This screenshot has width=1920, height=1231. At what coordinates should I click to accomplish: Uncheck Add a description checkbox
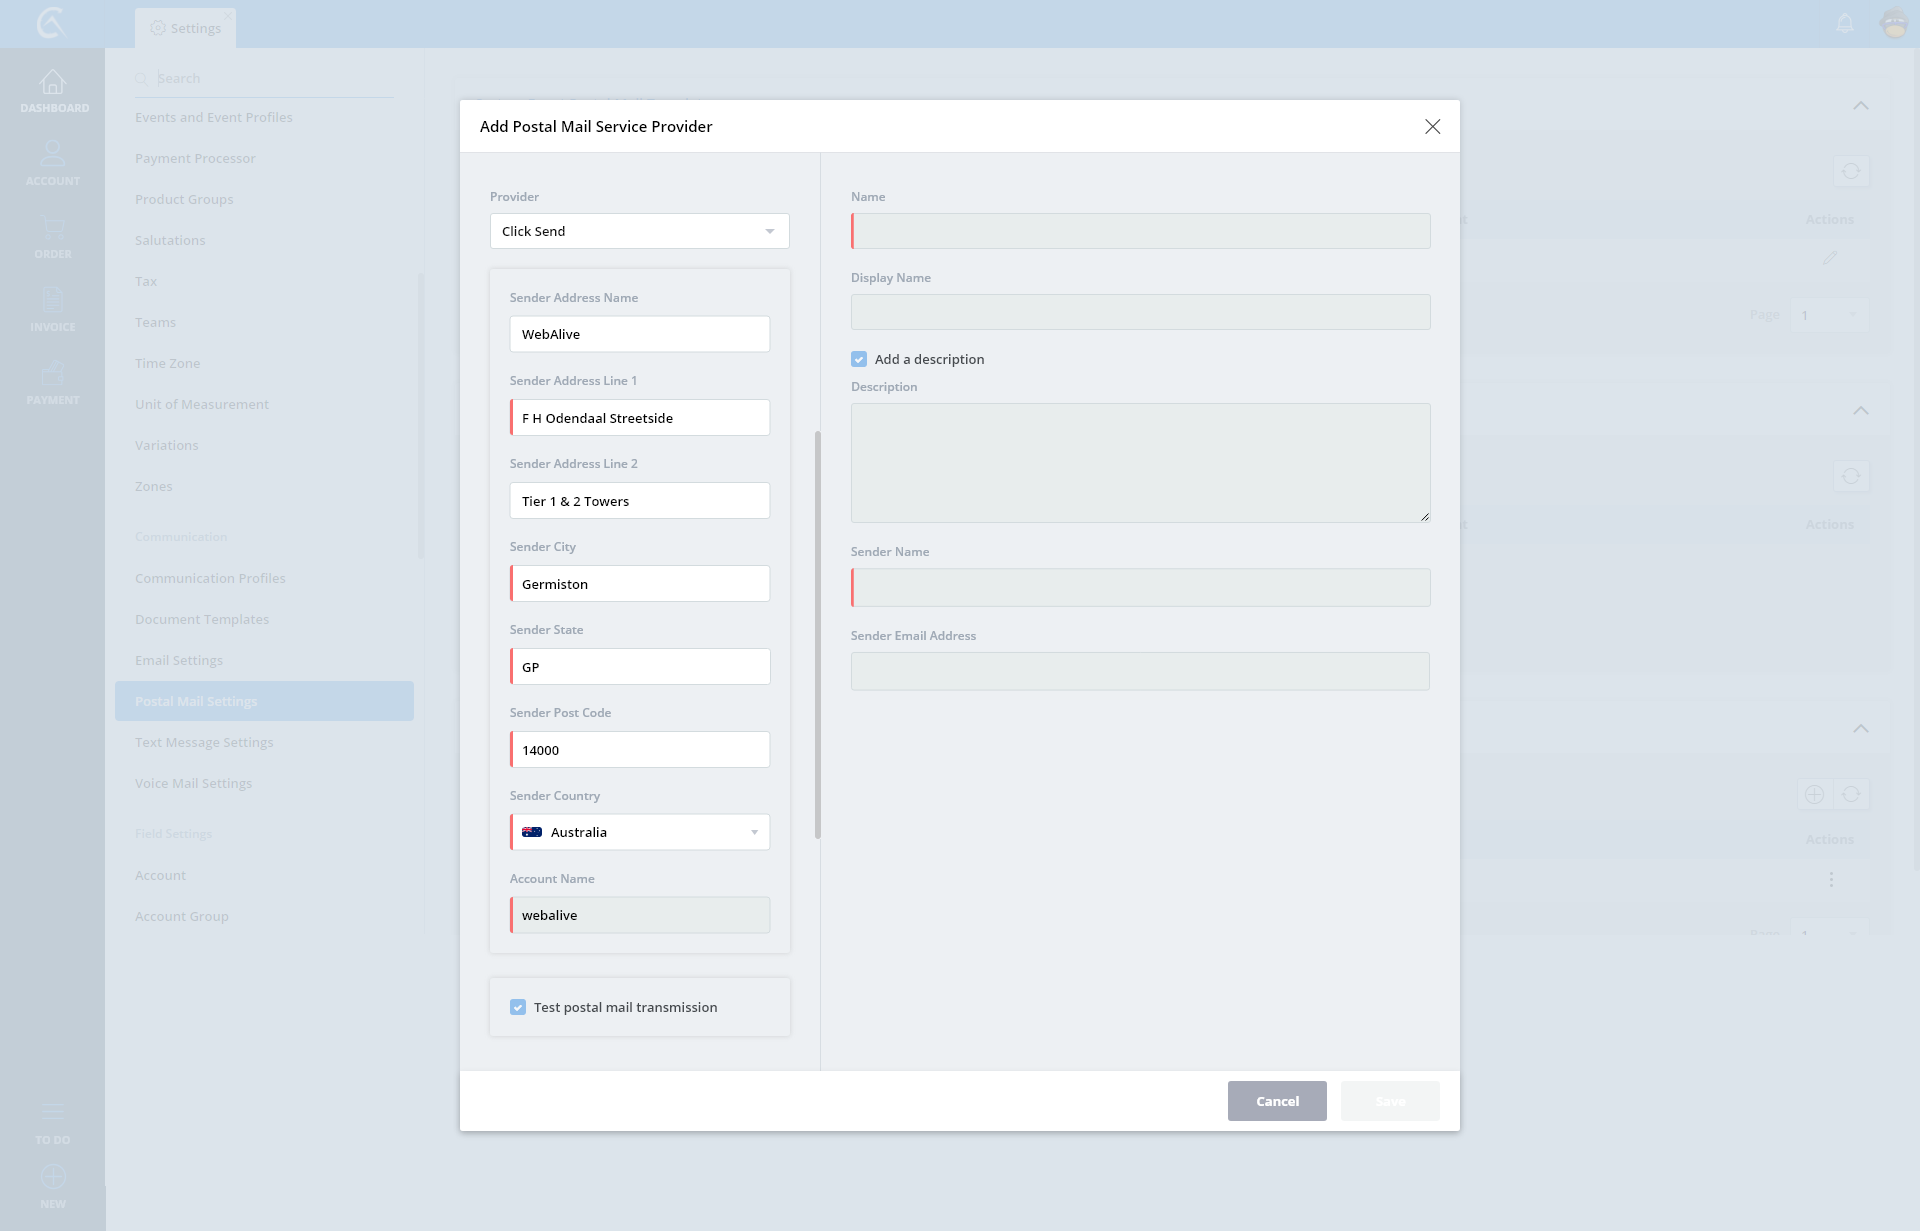tap(859, 359)
